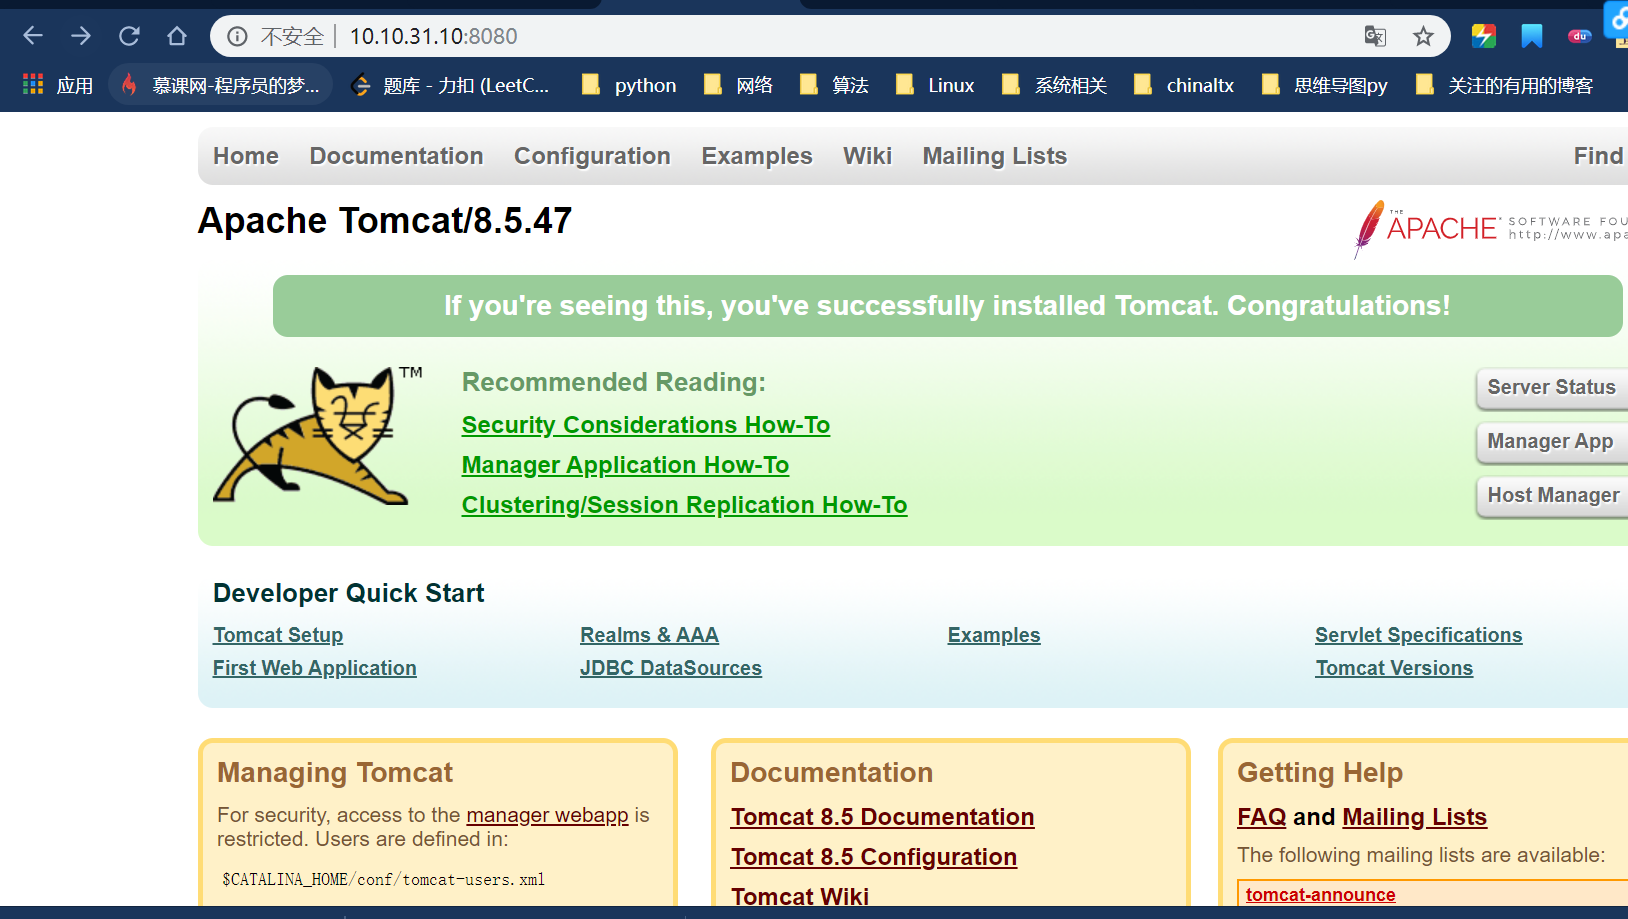Open the Linux bookmarks folder
The height and width of the screenshot is (919, 1628).
click(x=934, y=85)
